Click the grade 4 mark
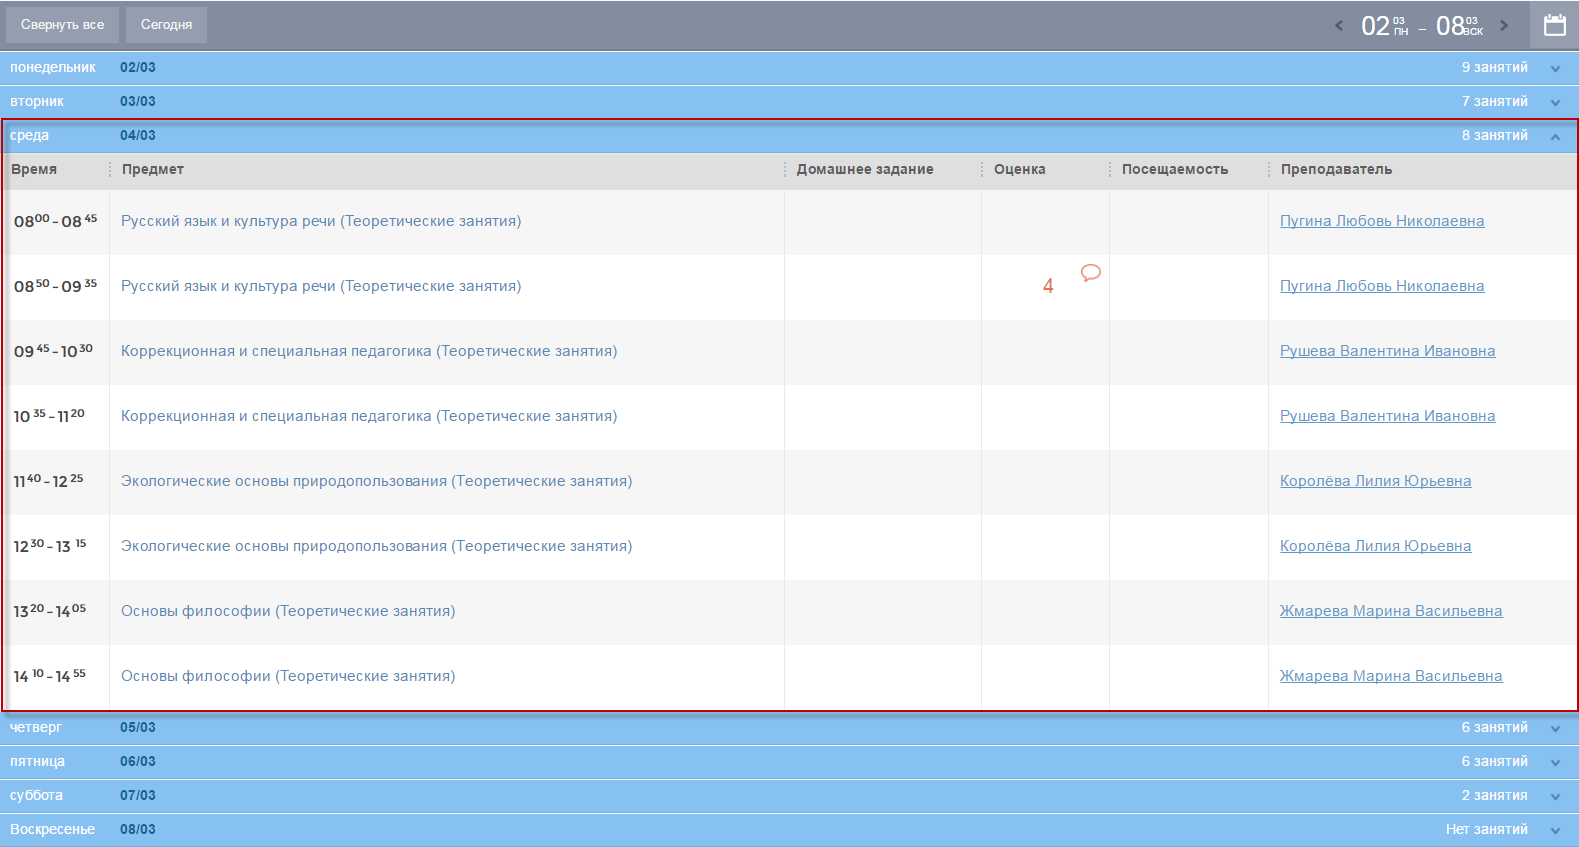 coord(1048,286)
